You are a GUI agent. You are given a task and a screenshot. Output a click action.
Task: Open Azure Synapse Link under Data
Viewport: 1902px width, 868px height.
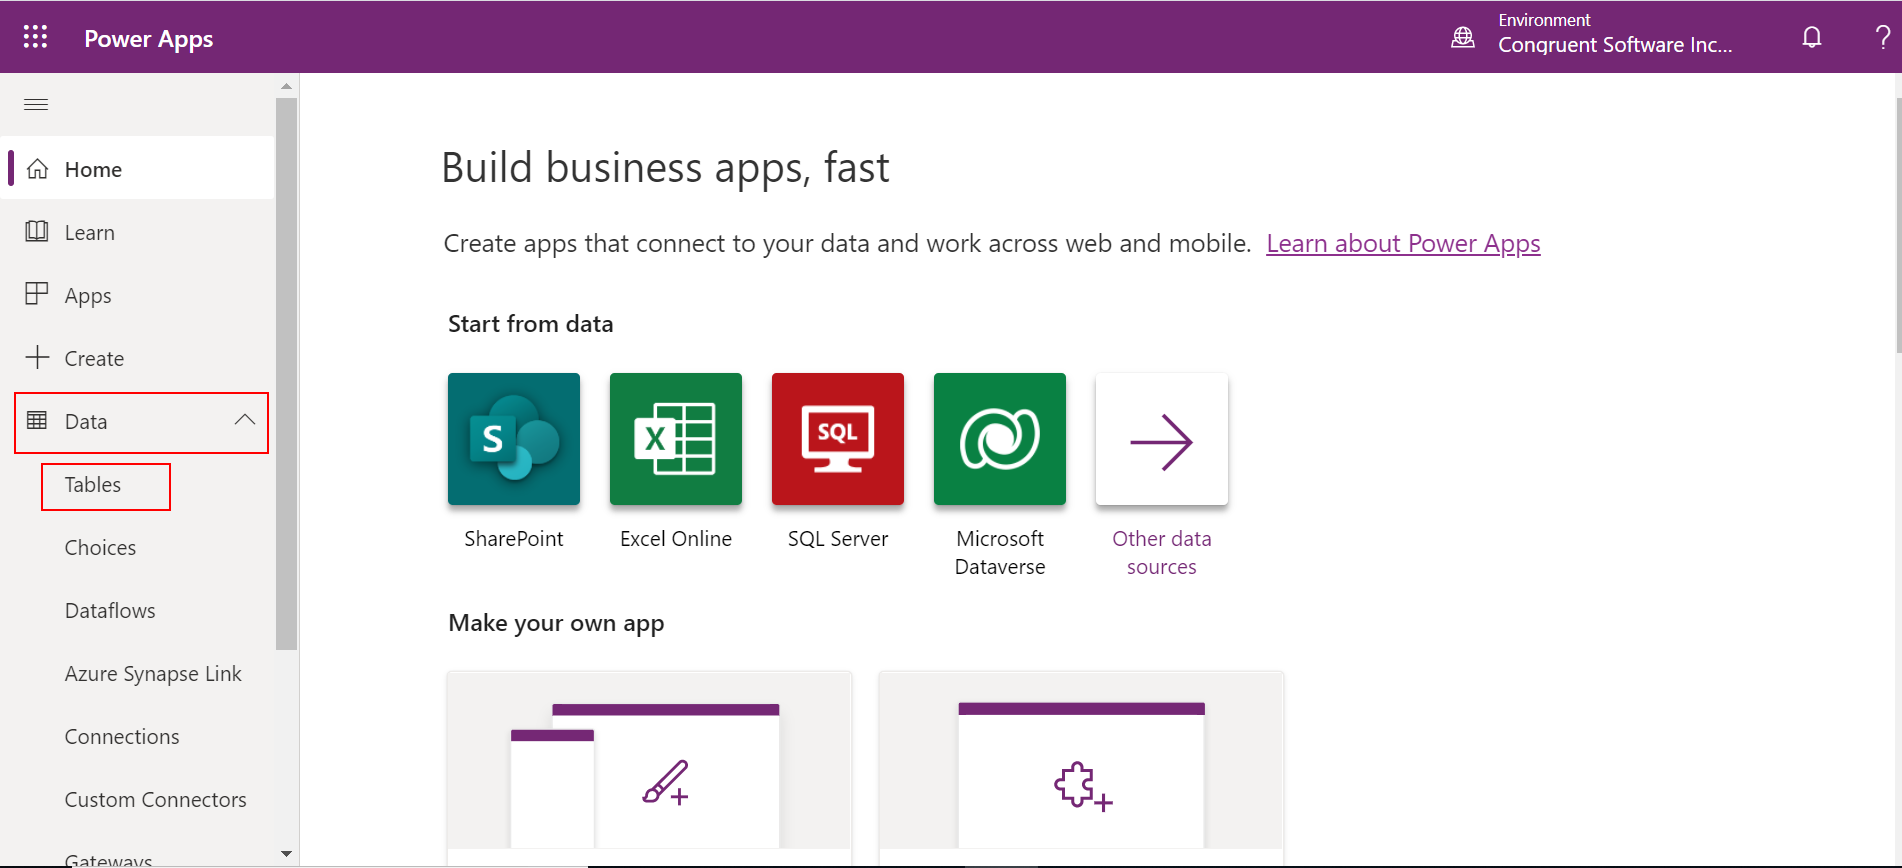(x=153, y=674)
